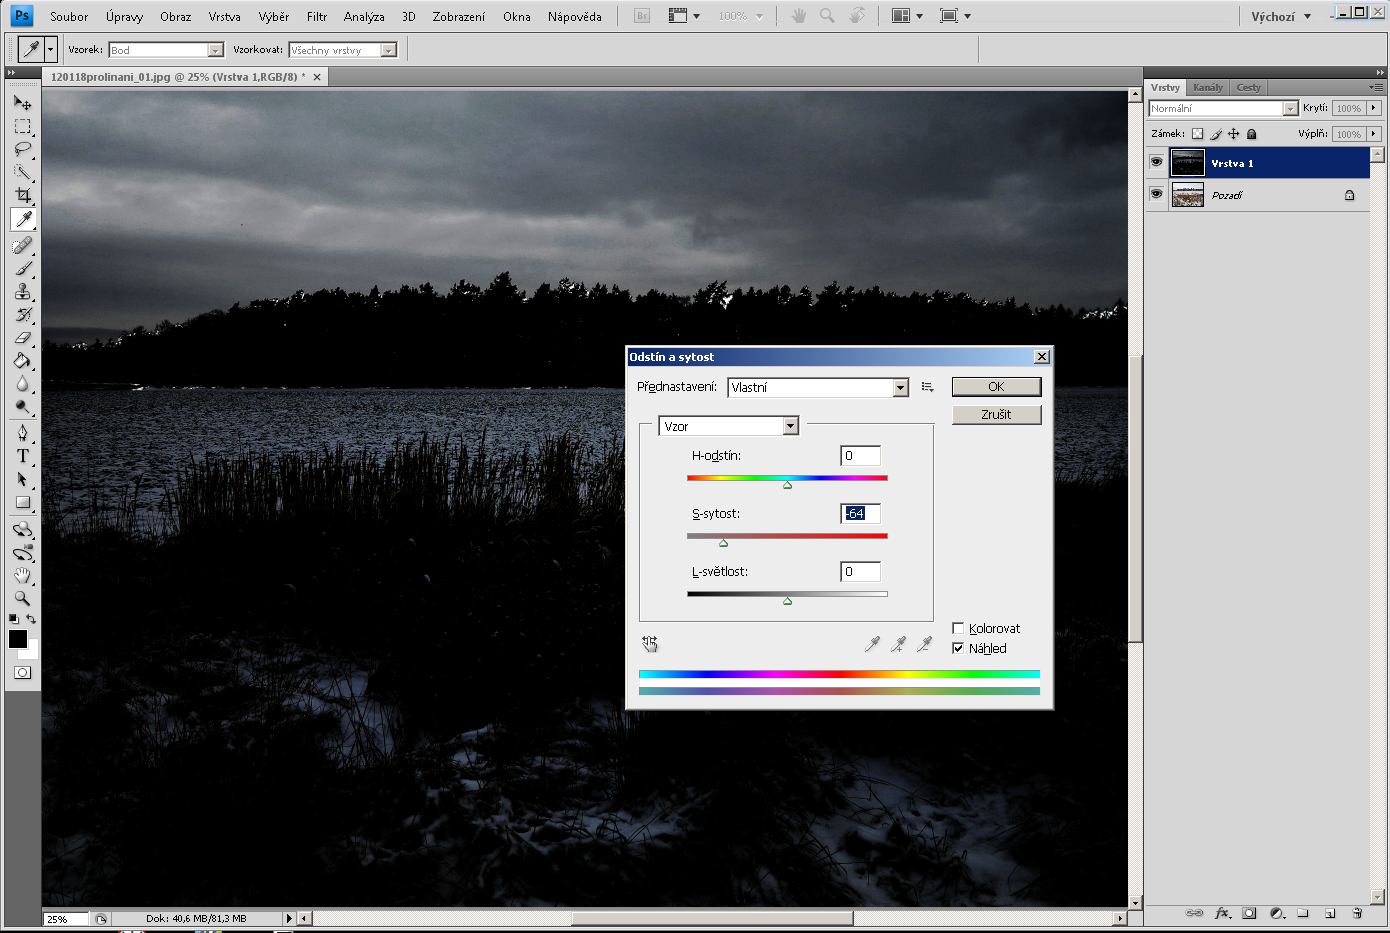
Task: Select the Zoom tool in the toolbox
Action: (x=22, y=598)
